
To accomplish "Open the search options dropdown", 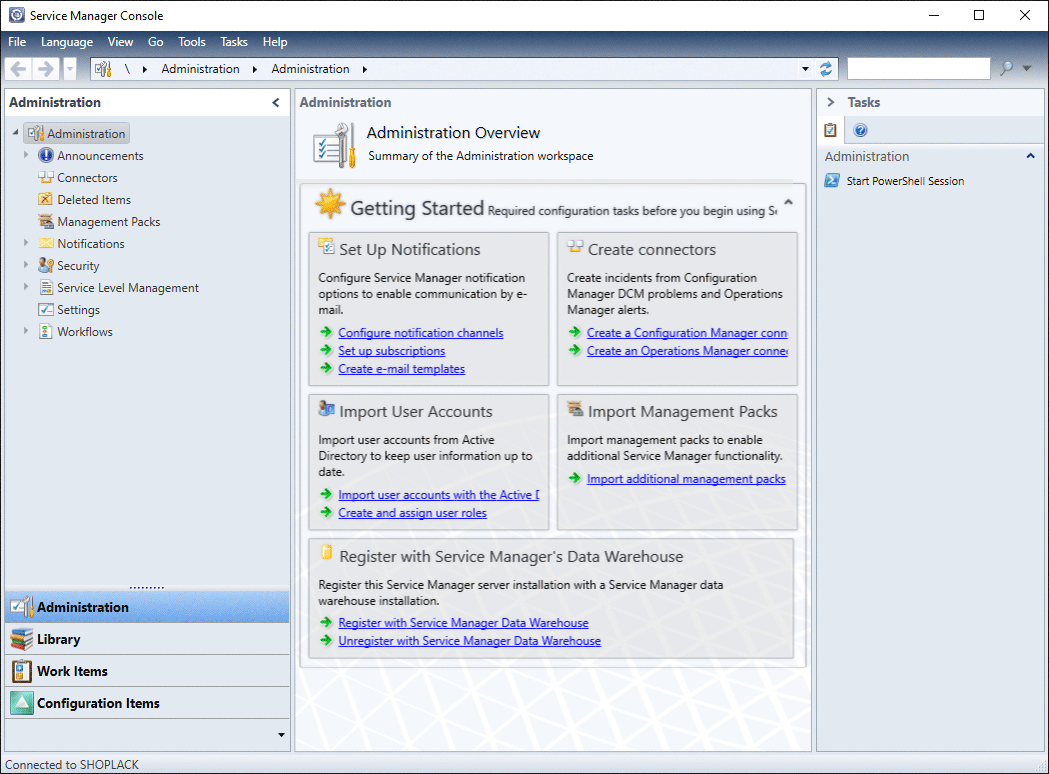I will tap(1027, 68).
